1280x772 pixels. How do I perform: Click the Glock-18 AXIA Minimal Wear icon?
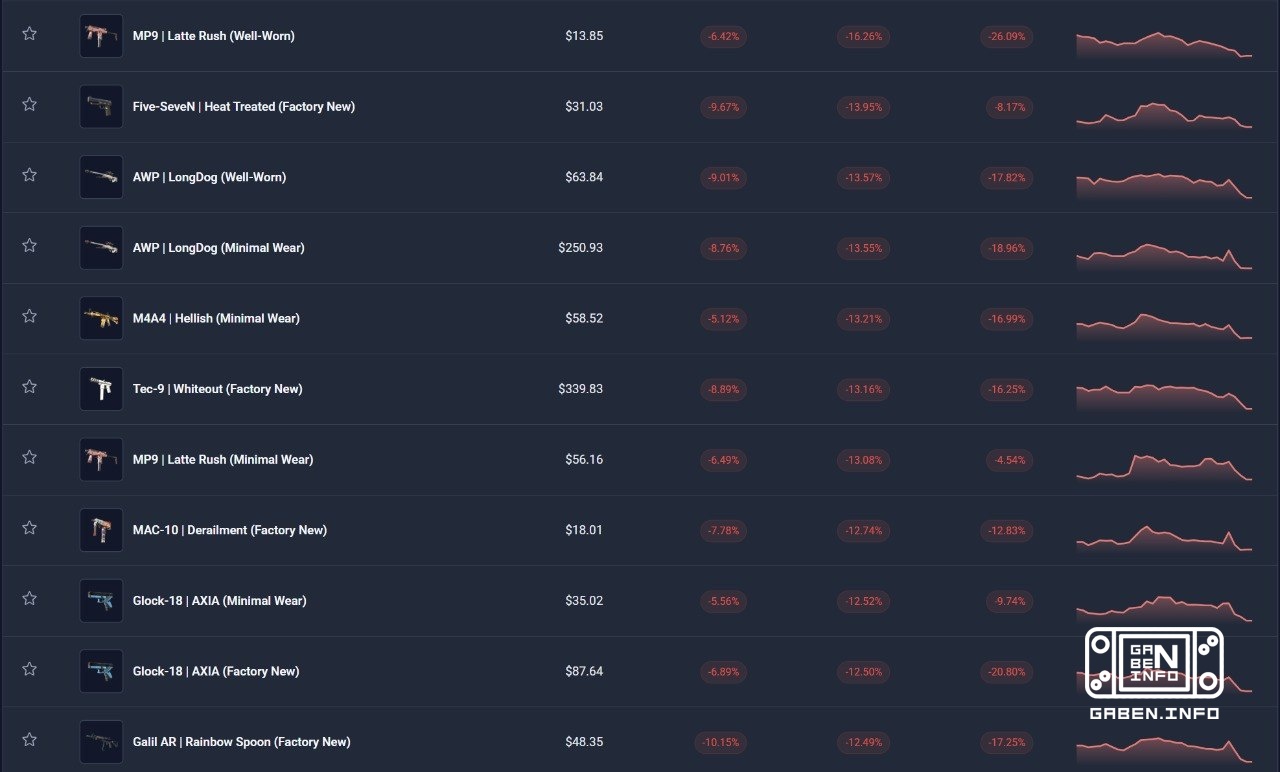[101, 601]
